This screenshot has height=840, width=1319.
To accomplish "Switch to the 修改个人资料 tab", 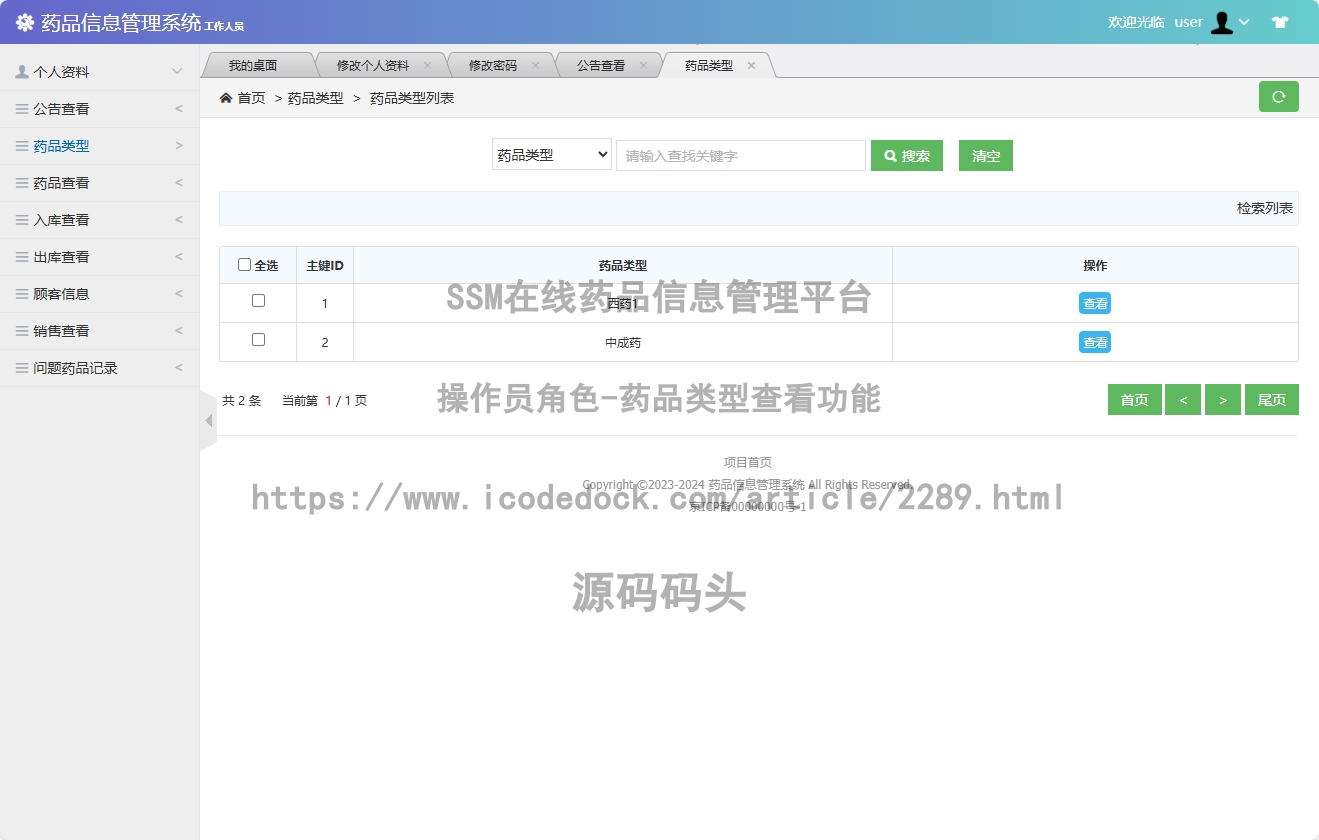I will click(x=372, y=65).
